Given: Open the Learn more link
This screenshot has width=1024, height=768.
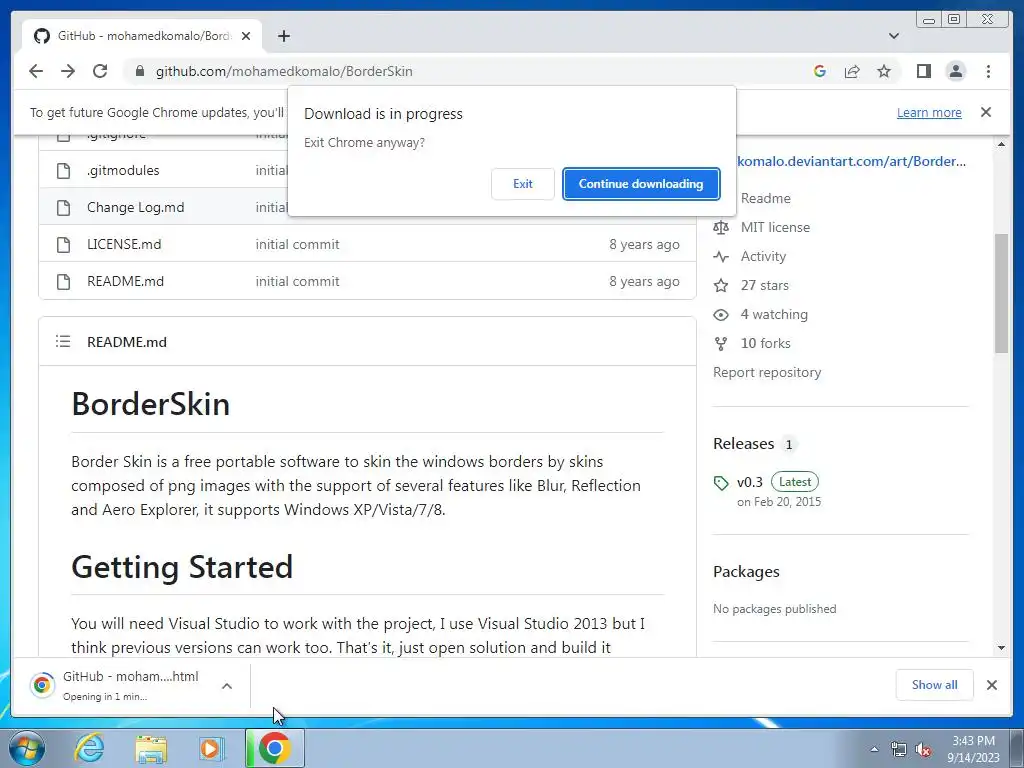Looking at the screenshot, I should [x=929, y=112].
